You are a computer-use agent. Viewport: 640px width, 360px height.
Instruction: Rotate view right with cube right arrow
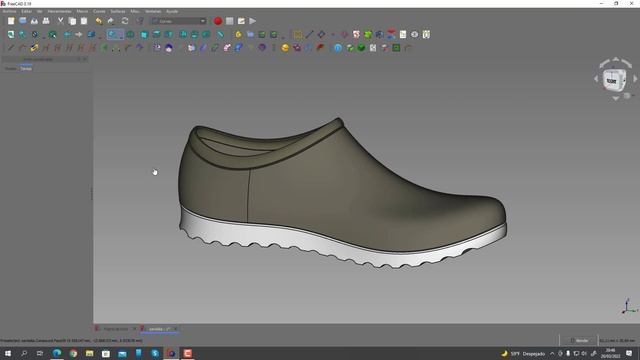pyautogui.click(x=635, y=79)
